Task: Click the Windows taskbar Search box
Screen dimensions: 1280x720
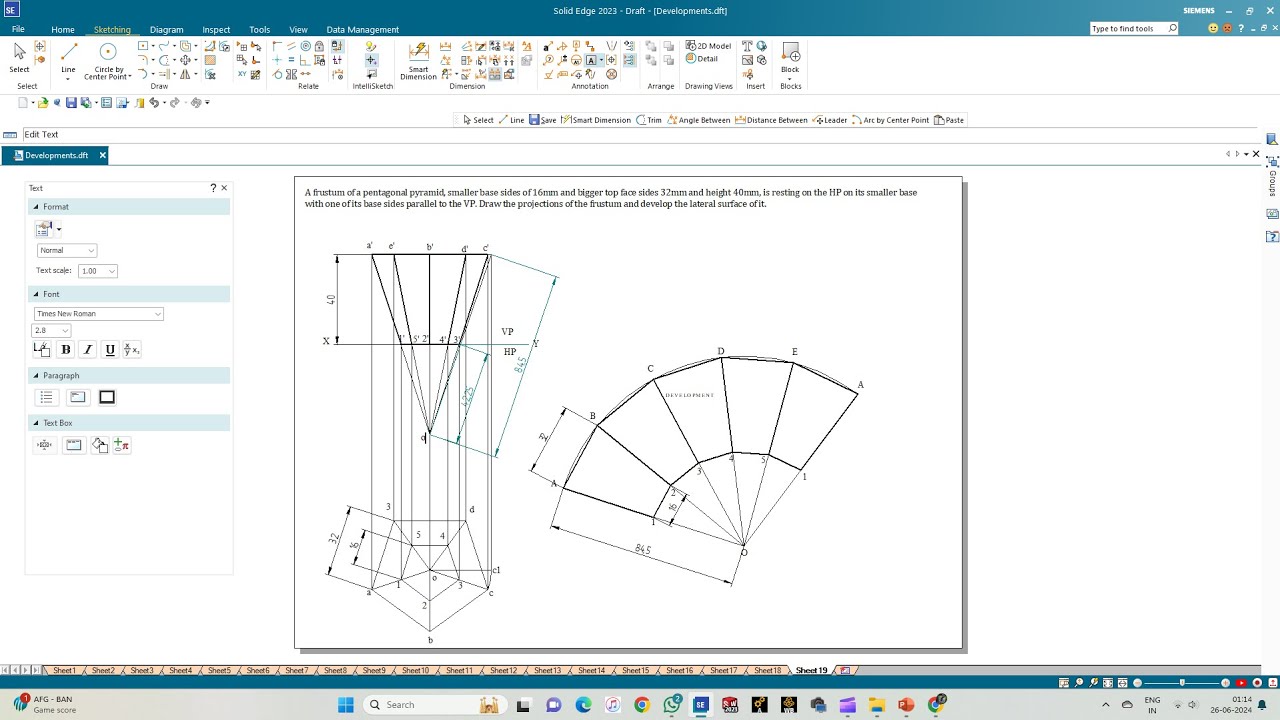Action: (432, 705)
